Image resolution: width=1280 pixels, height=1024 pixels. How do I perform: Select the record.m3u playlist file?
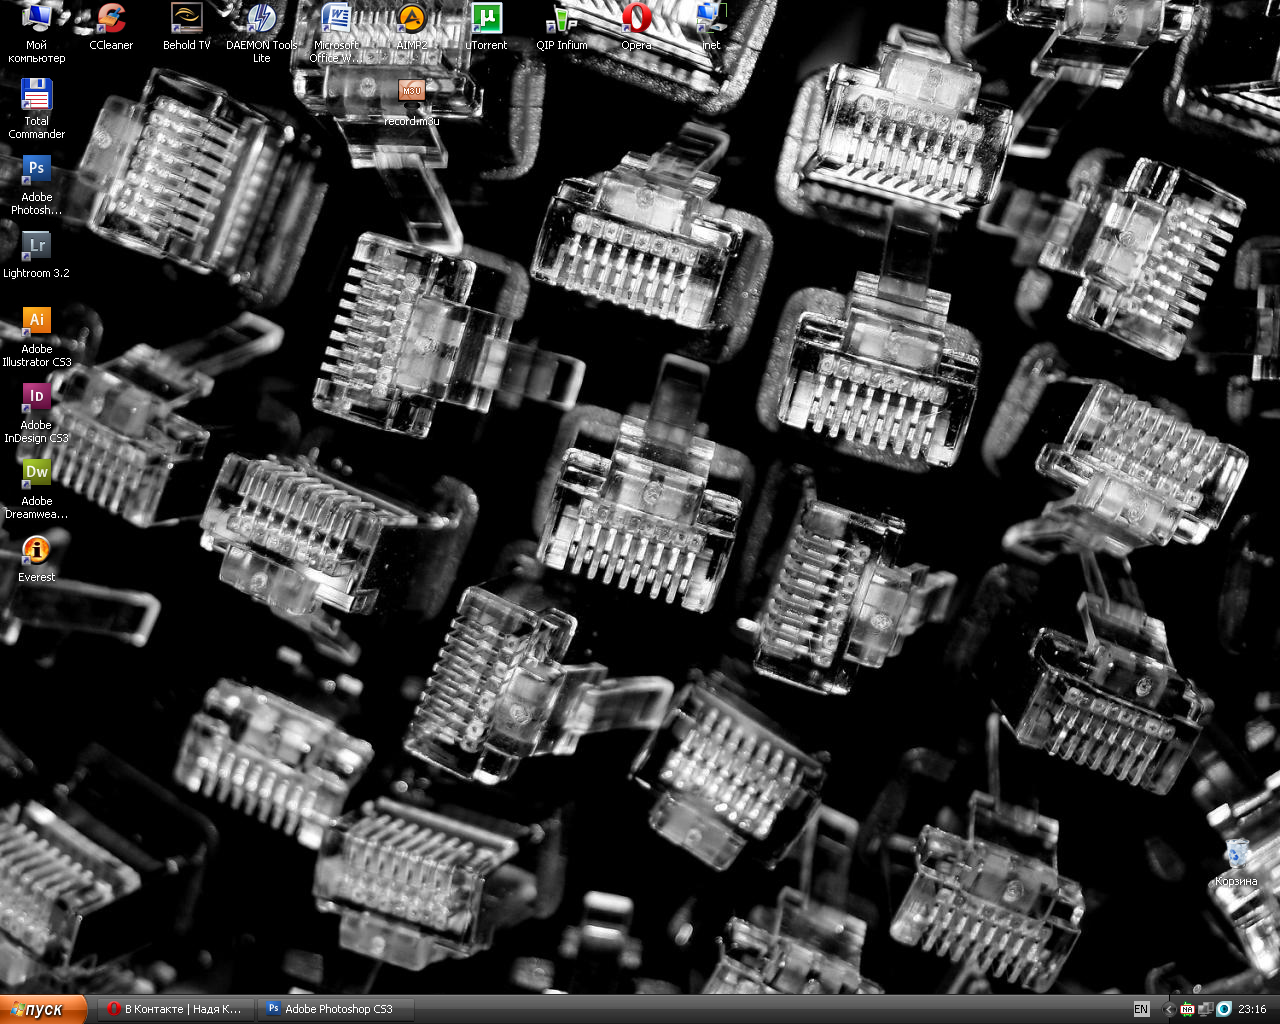411,93
